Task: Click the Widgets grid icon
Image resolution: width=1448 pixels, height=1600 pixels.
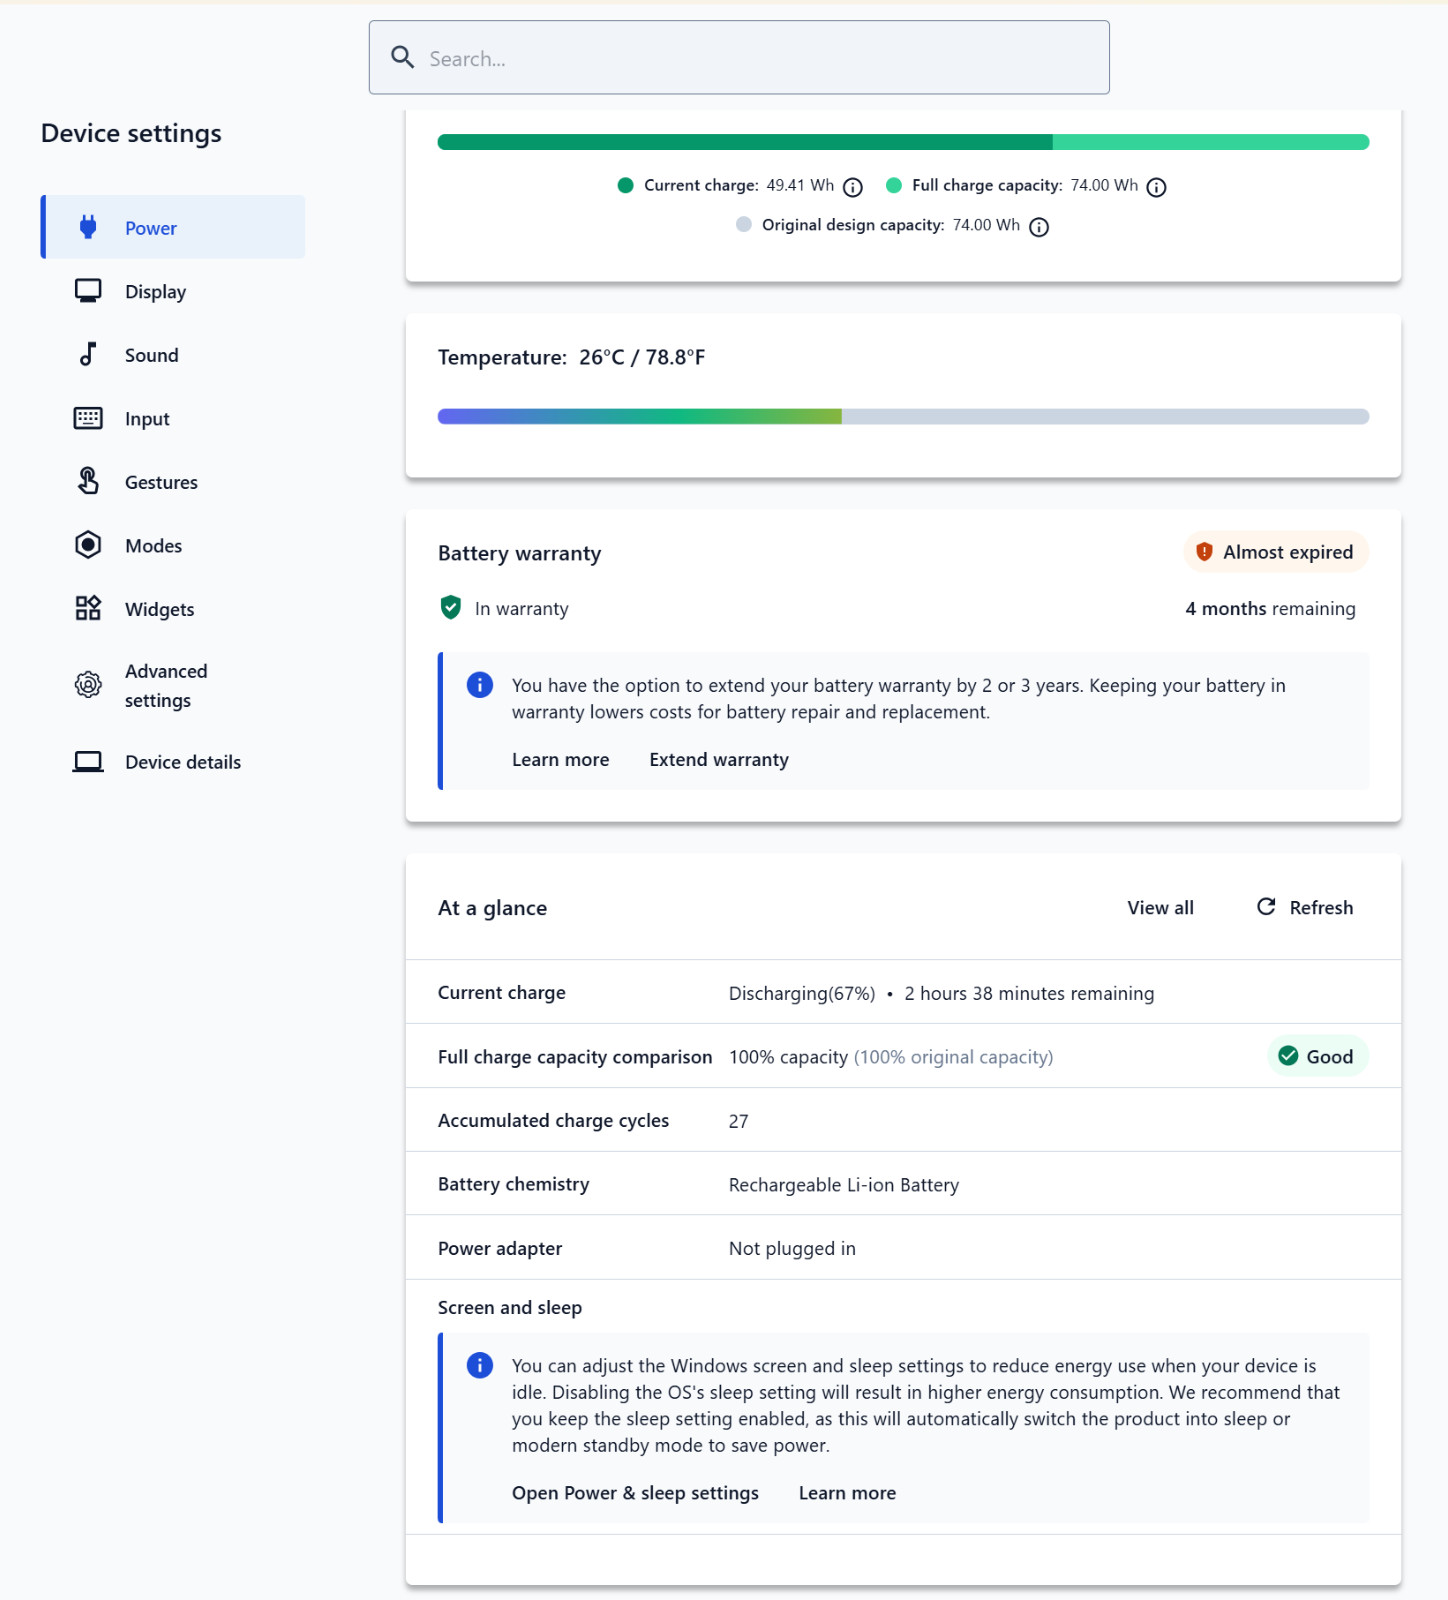Action: click(x=88, y=608)
